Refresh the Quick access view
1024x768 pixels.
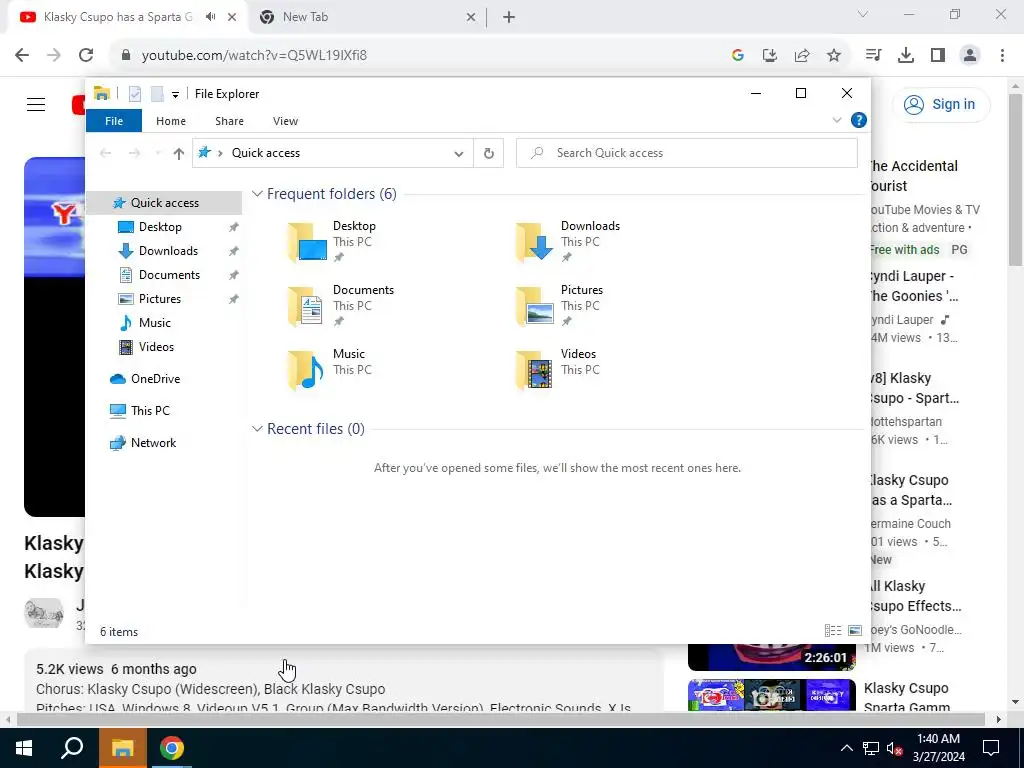point(488,153)
